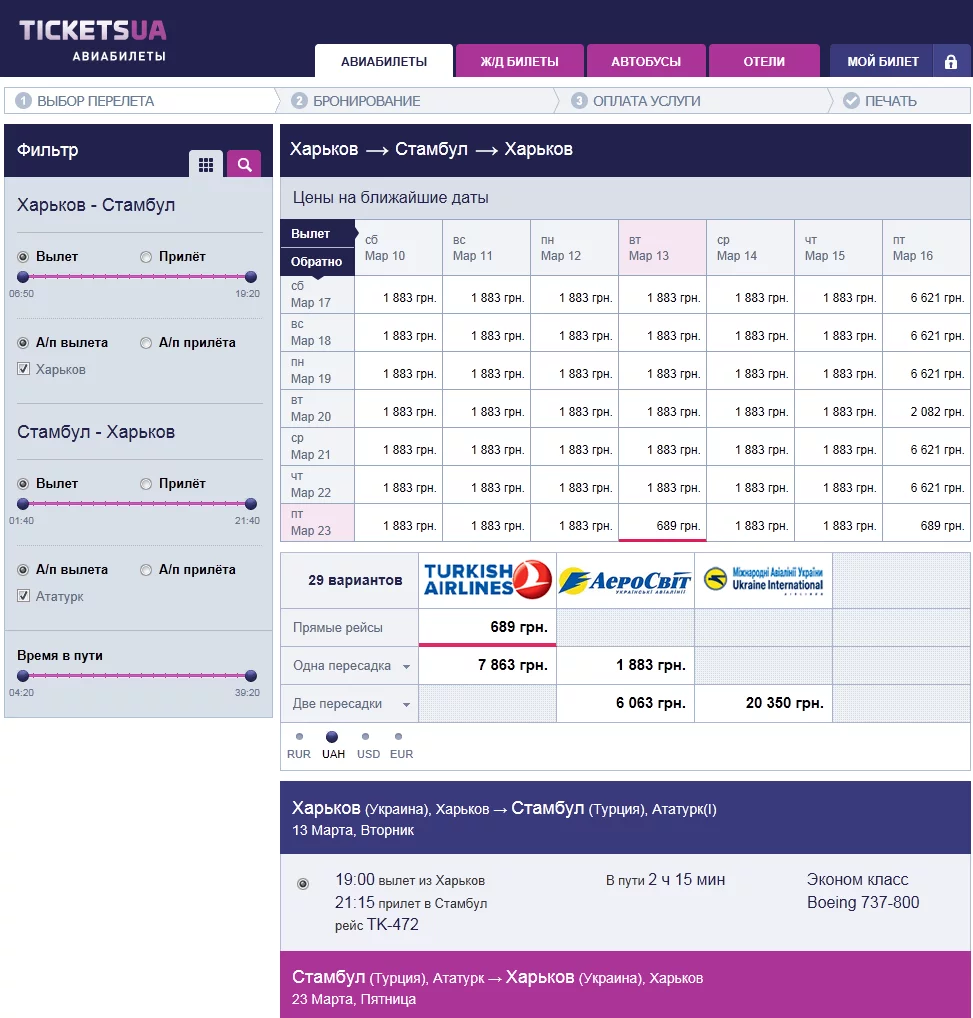Select departure date column пт Мар 16
The height and width of the screenshot is (1018, 973).
pyautogui.click(x=926, y=248)
